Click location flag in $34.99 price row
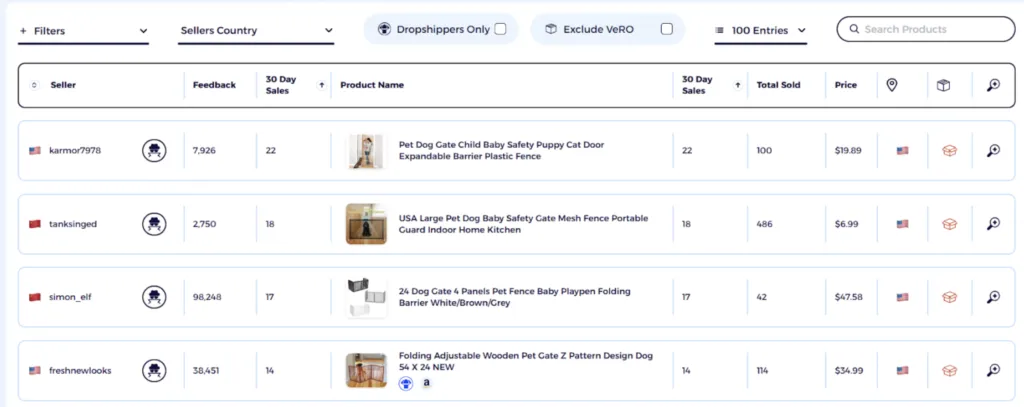Image resolution: width=1024 pixels, height=407 pixels. coord(903,370)
